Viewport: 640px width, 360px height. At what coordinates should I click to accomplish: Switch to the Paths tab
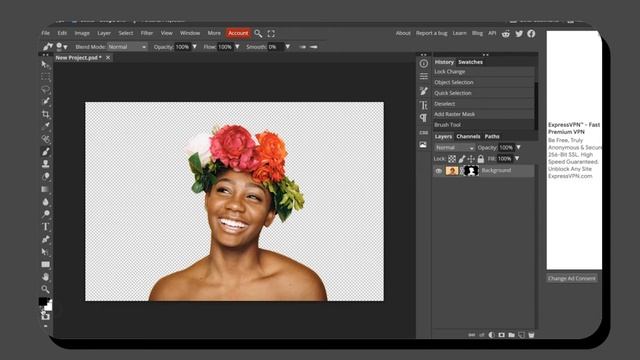492,136
